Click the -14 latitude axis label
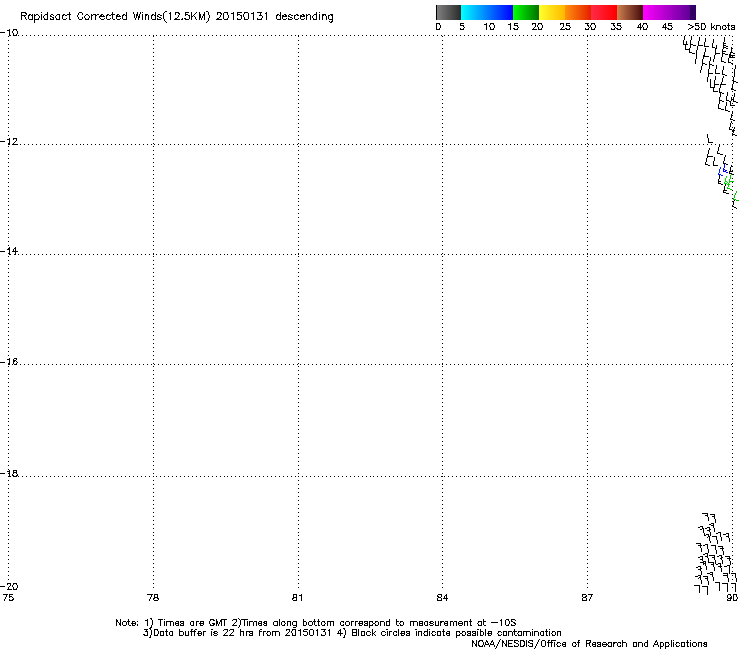This screenshot has height=650, width=740. [9, 251]
